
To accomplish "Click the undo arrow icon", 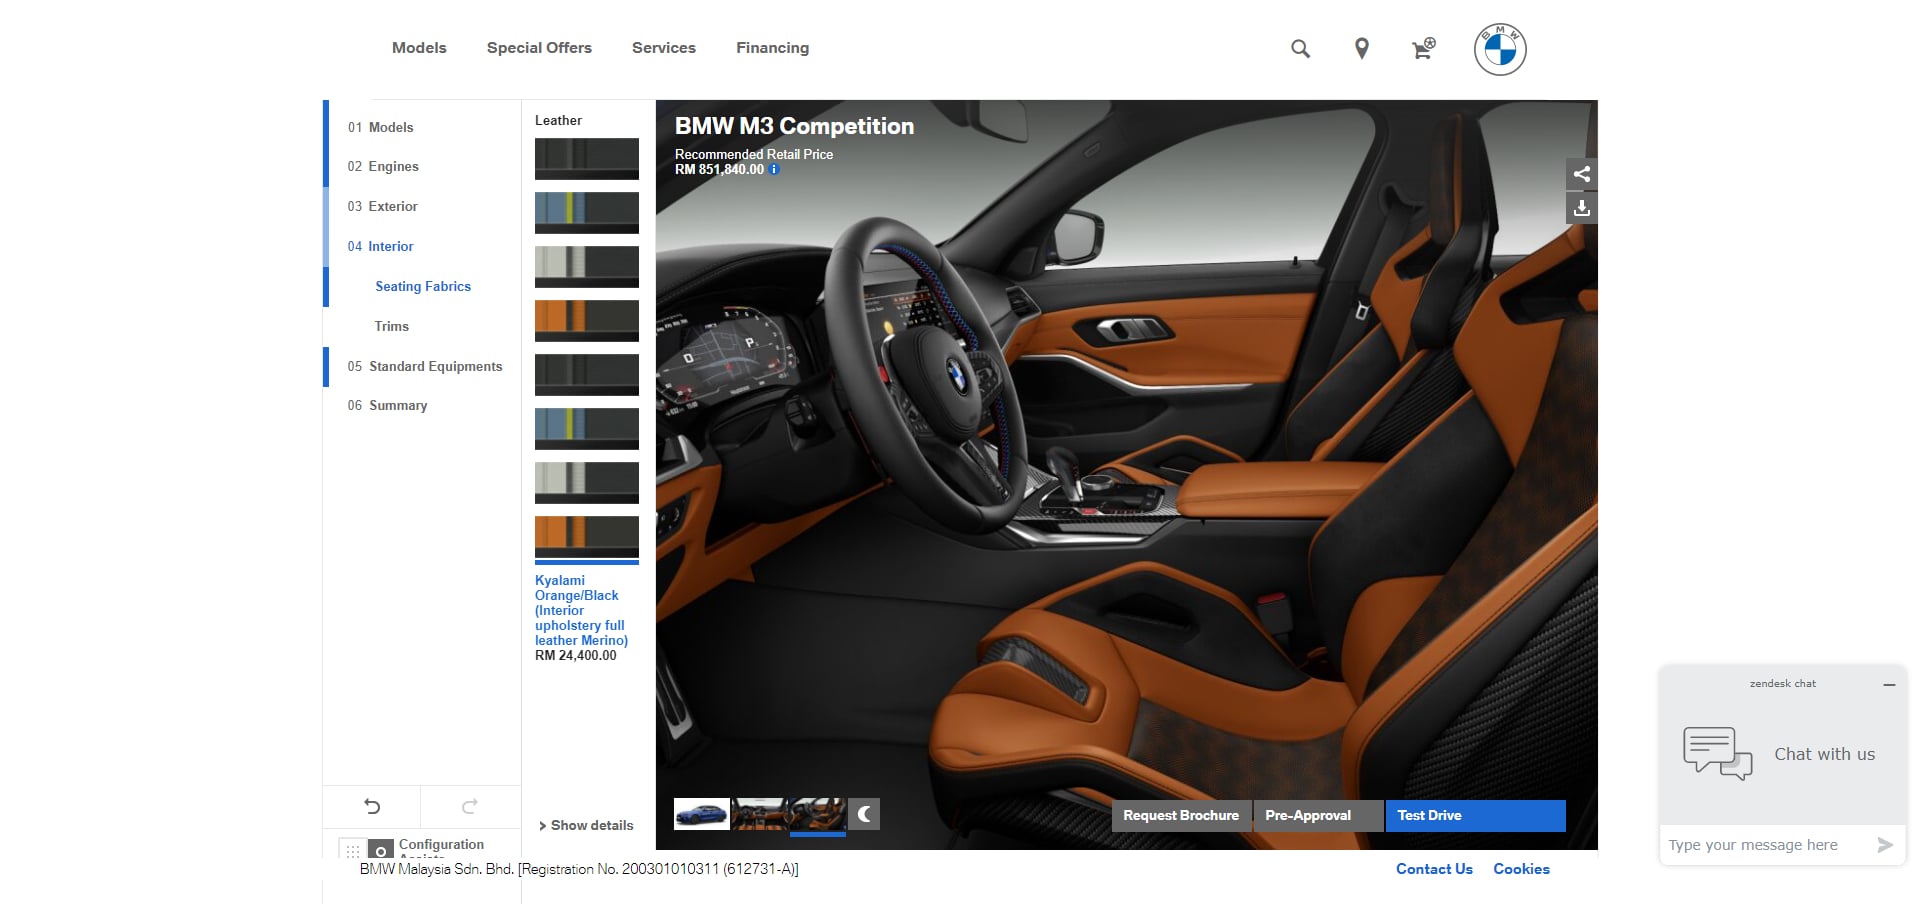I will click(x=372, y=806).
